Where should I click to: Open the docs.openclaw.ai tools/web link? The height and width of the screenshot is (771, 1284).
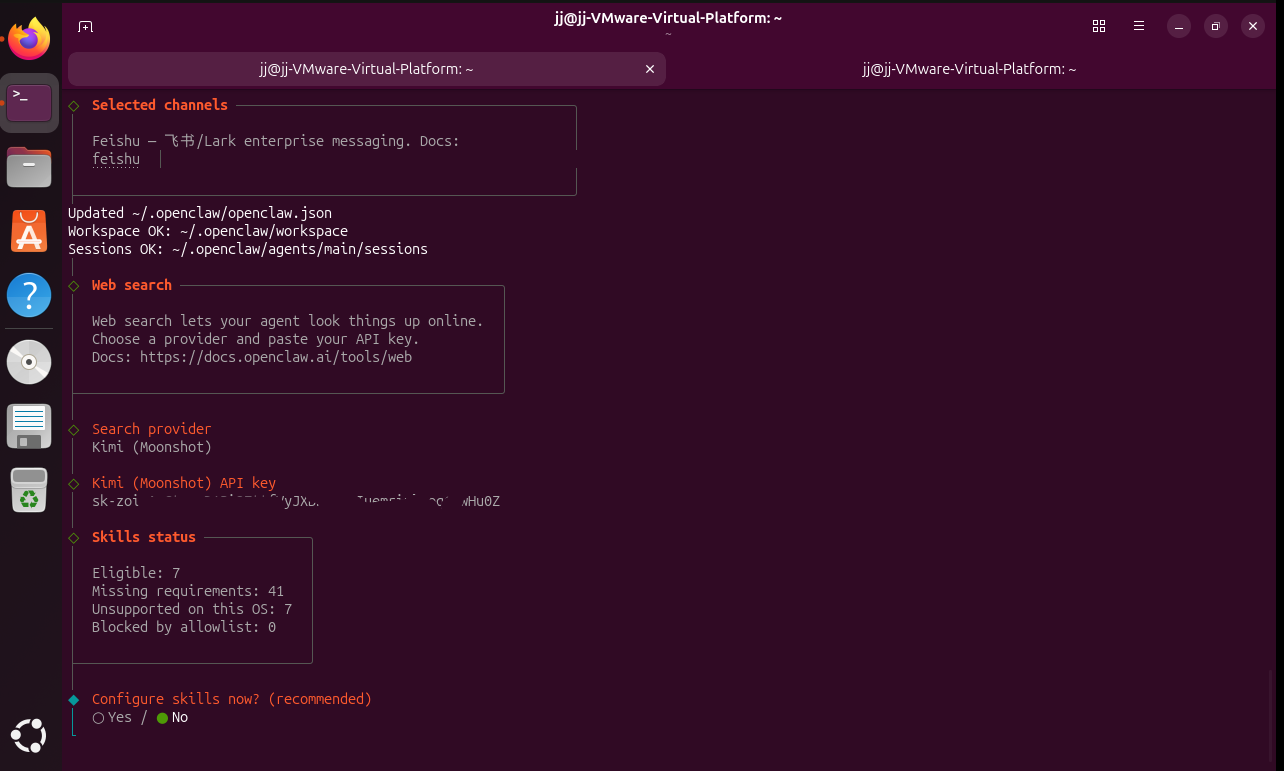[x=275, y=357]
